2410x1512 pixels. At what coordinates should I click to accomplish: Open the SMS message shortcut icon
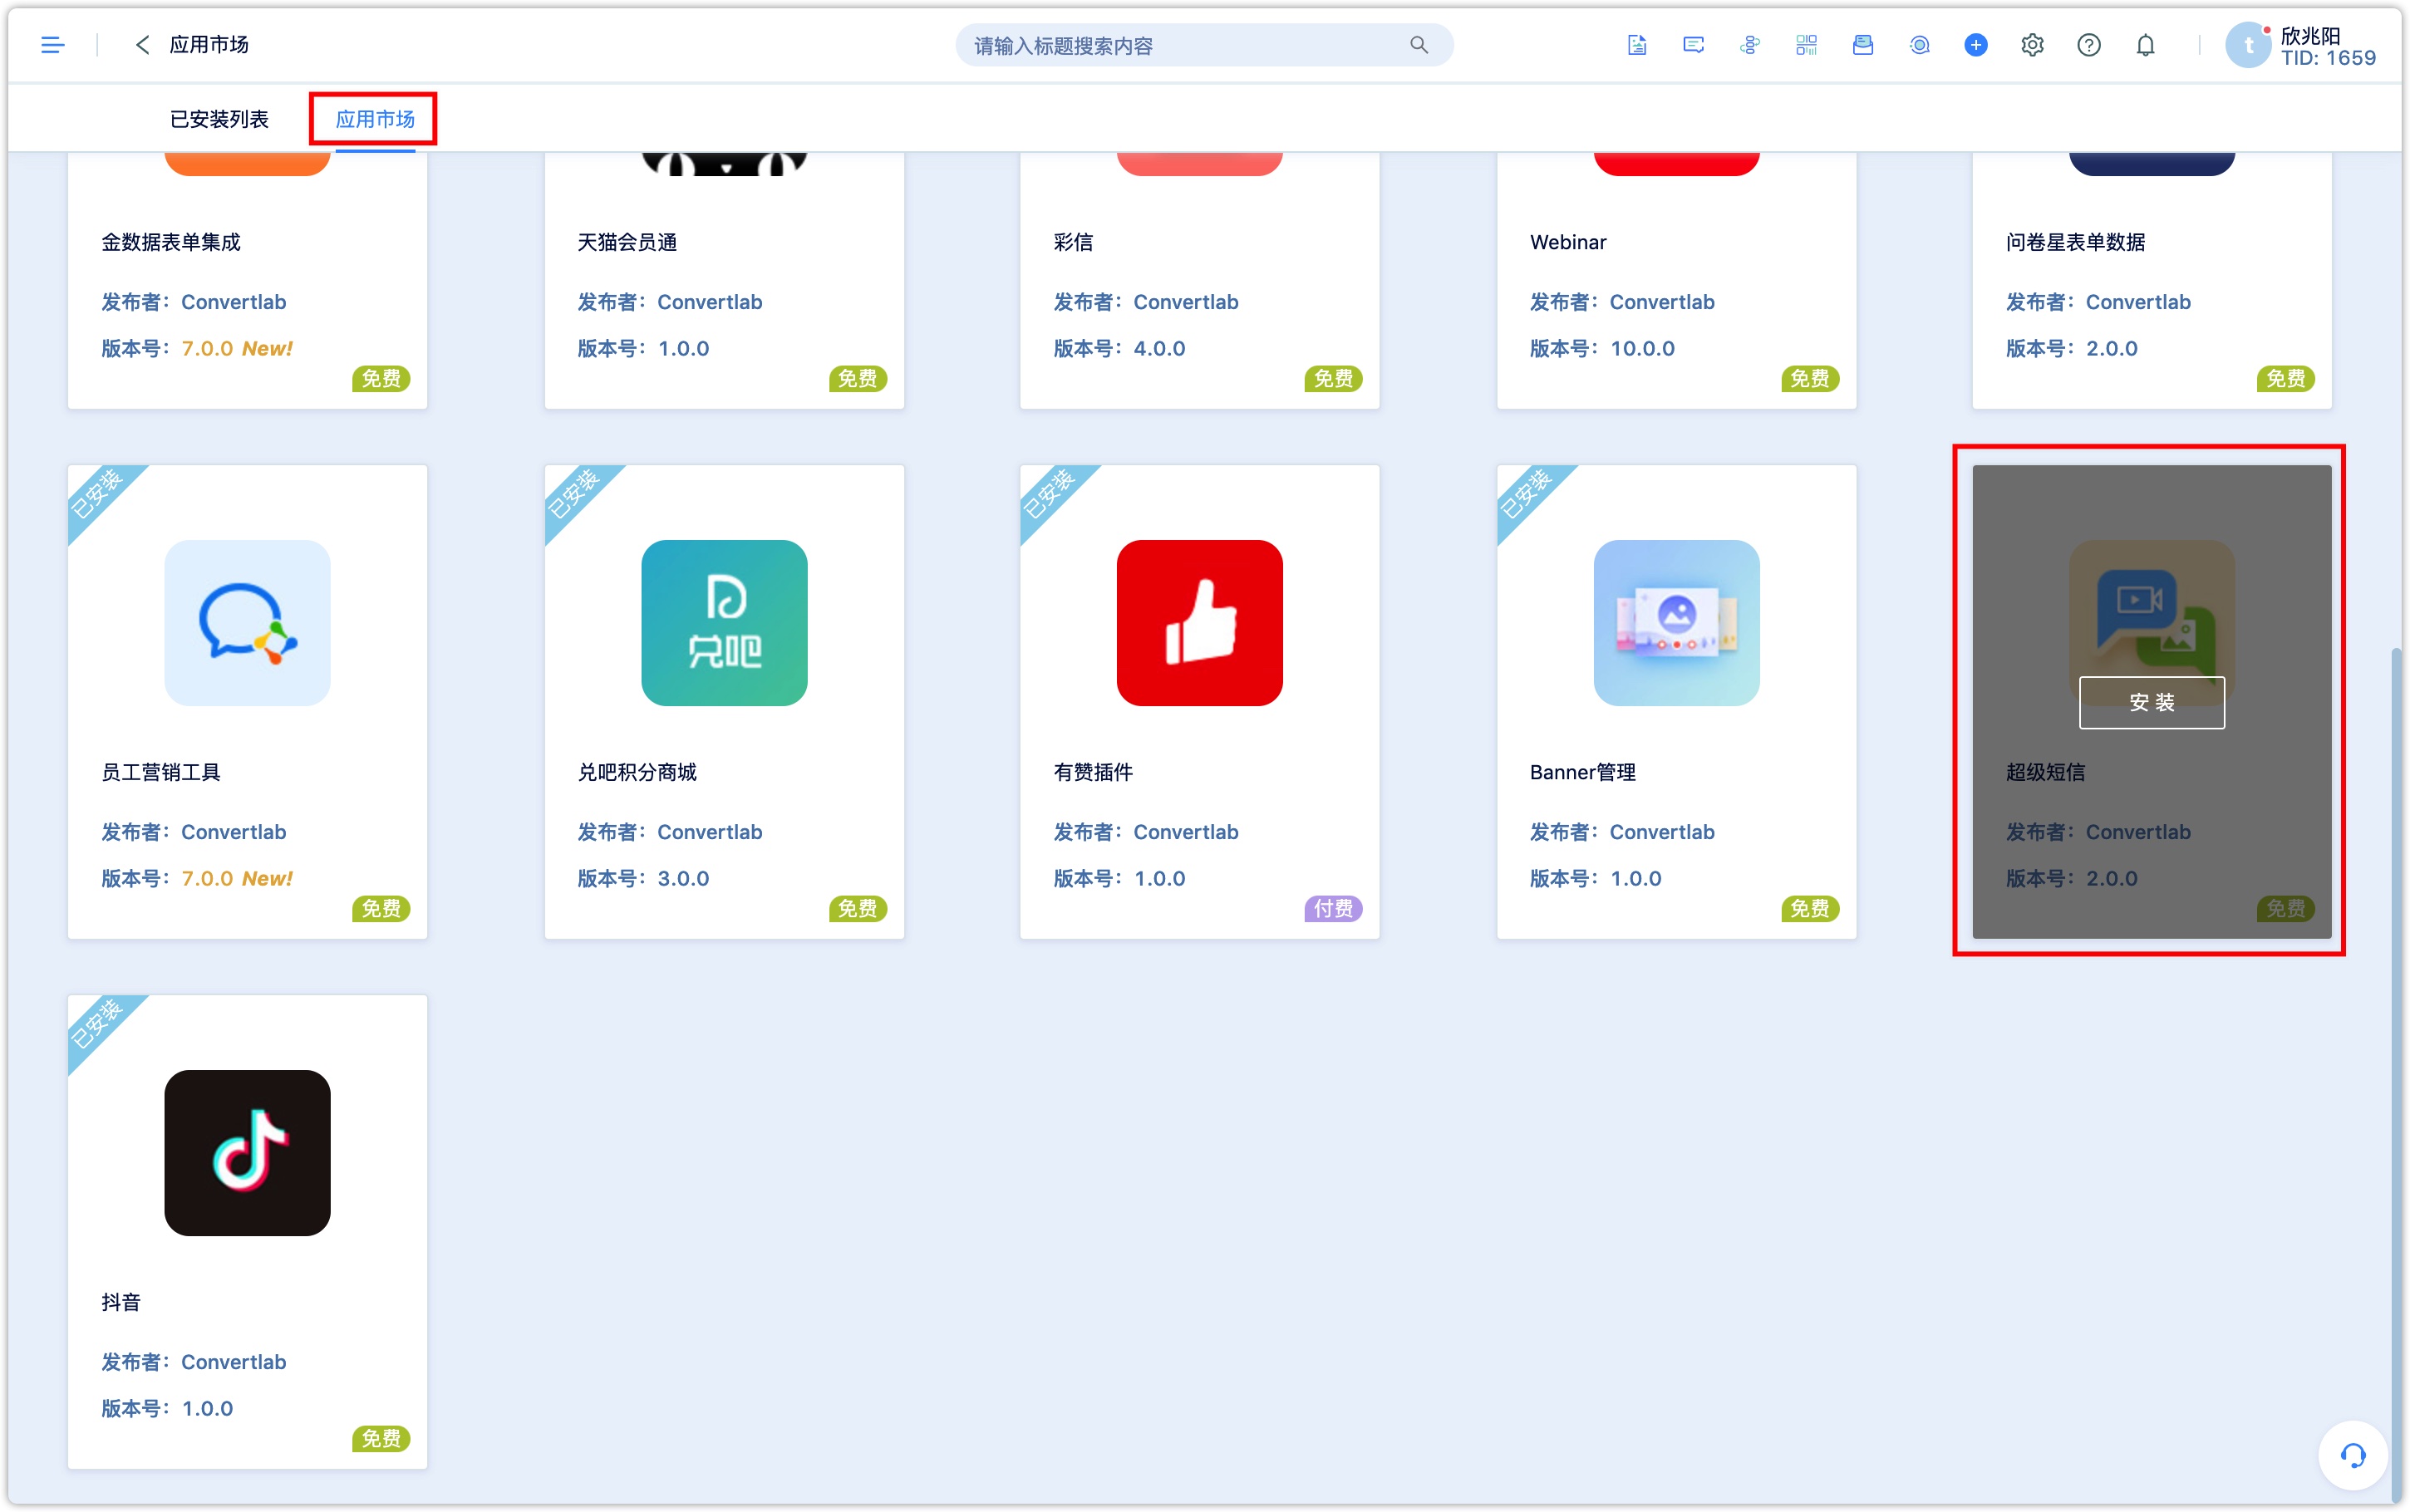click(x=1693, y=45)
